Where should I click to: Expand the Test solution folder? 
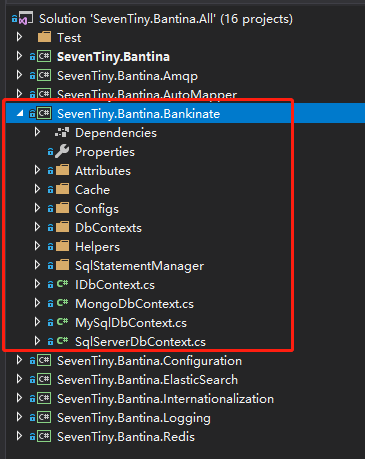coord(19,37)
